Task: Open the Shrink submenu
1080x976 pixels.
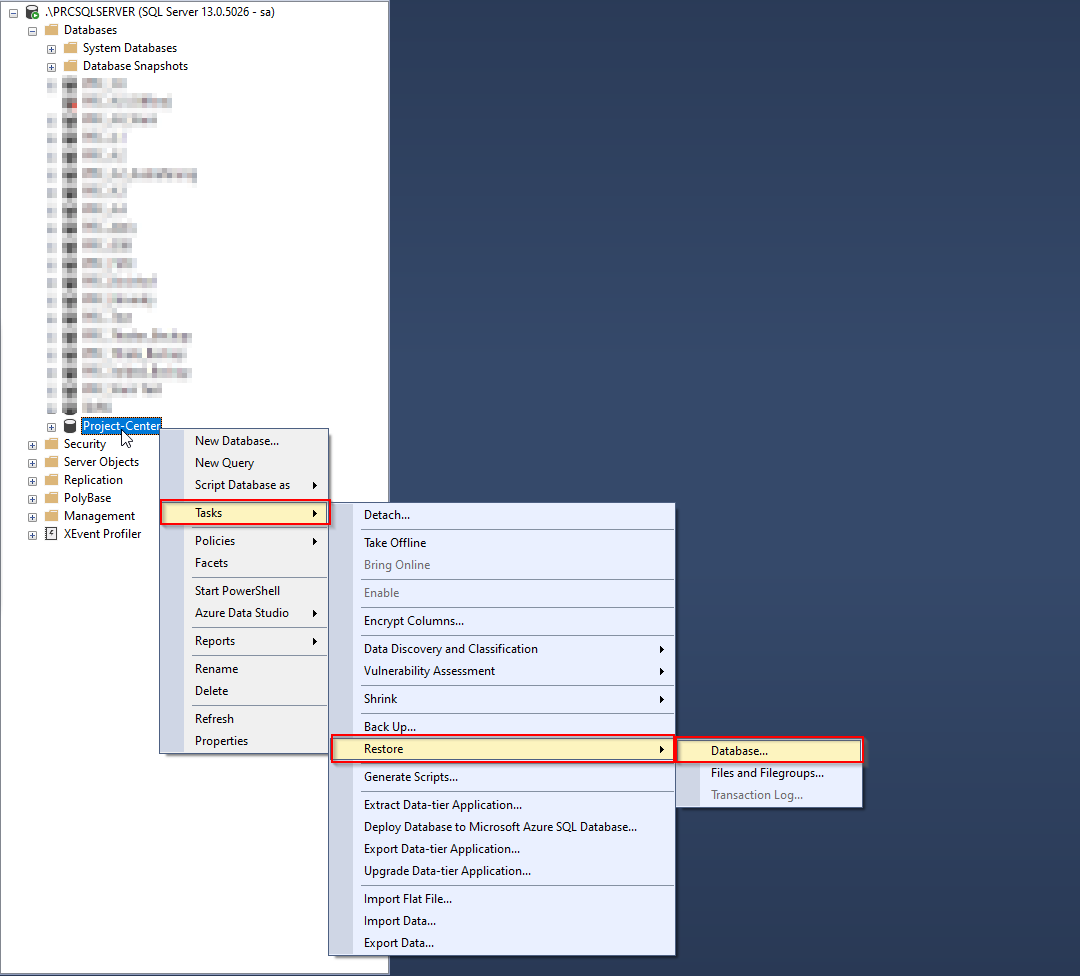Action: point(381,699)
